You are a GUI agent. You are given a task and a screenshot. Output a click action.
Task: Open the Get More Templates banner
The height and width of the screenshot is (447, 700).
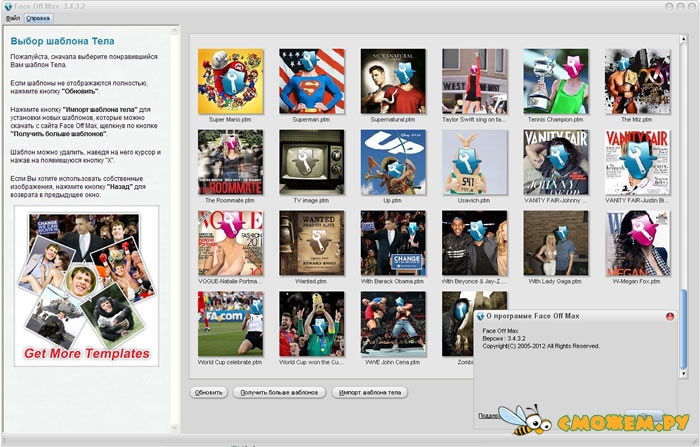86,286
